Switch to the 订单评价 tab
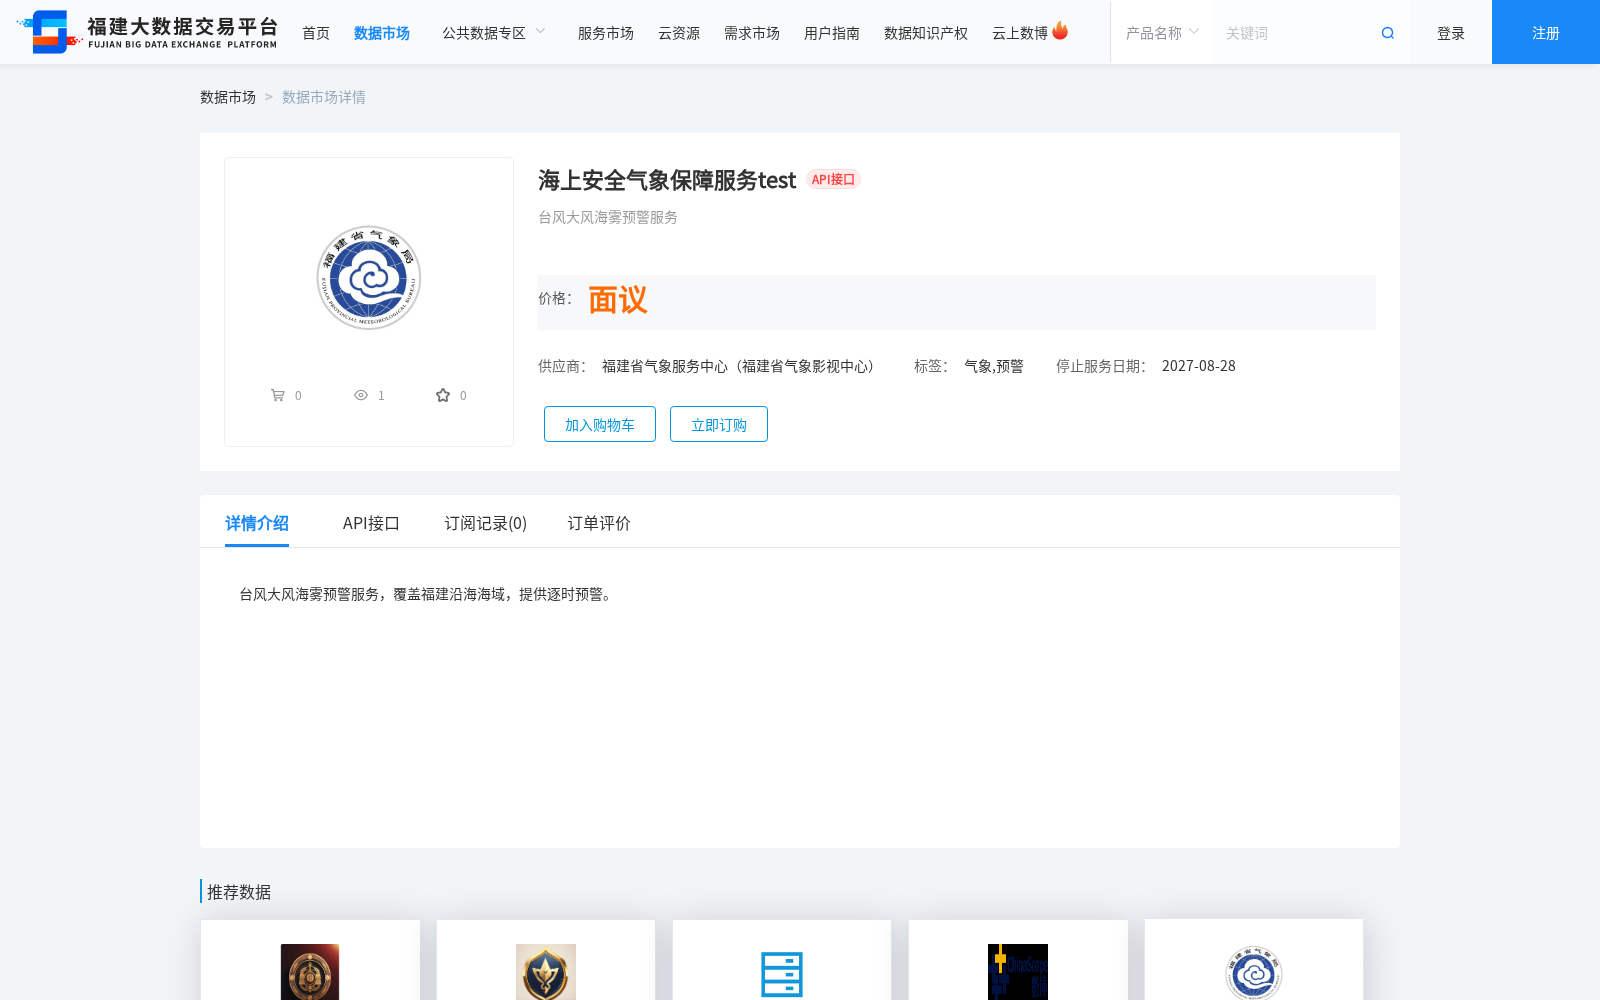Viewport: 1600px width, 1000px height. [x=599, y=523]
